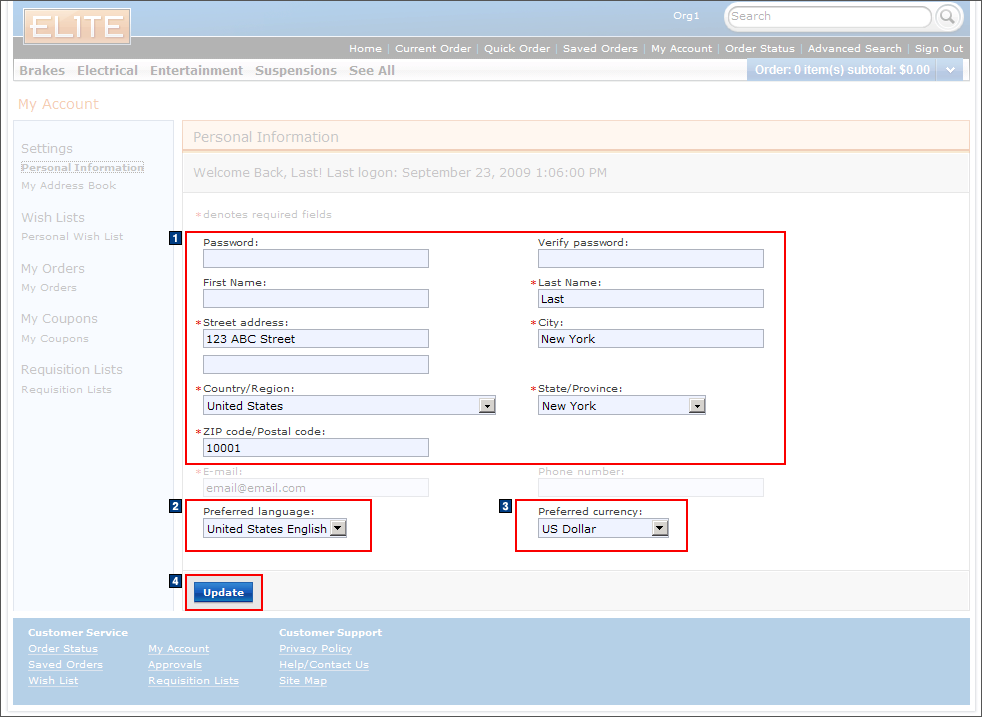Click footer My Account link

coord(178,649)
